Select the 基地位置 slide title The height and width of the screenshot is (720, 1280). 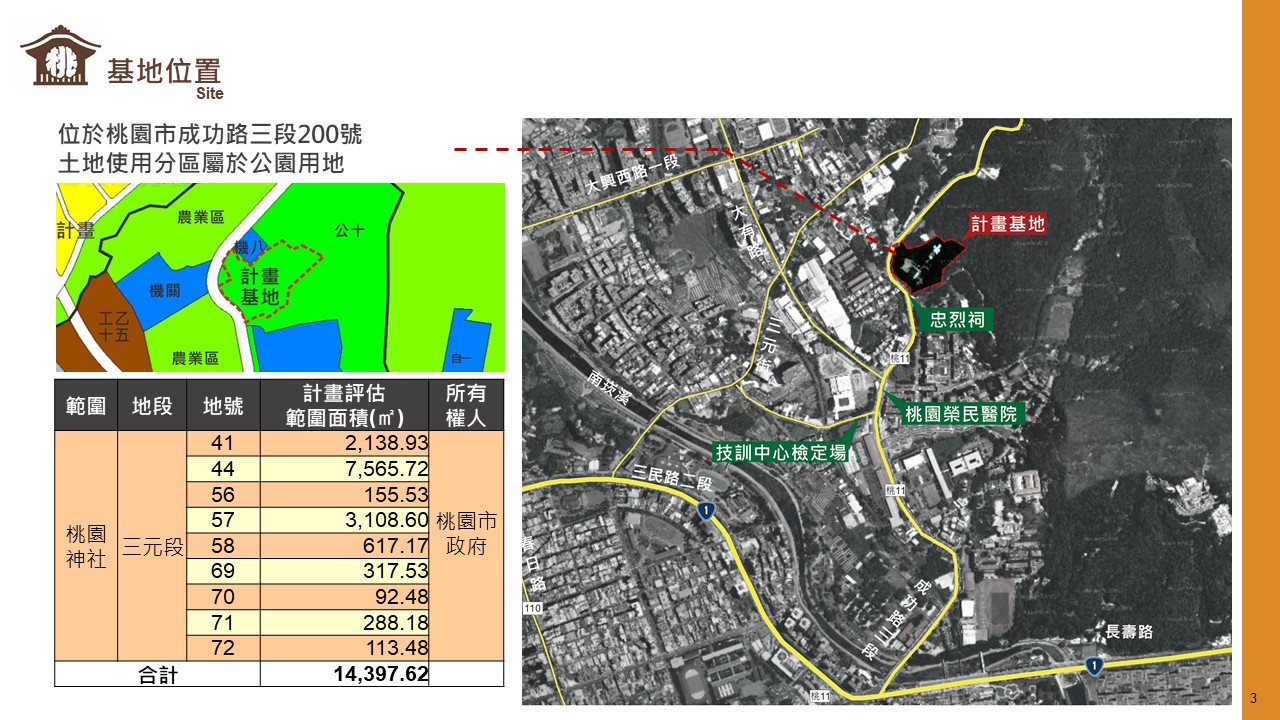click(x=164, y=71)
